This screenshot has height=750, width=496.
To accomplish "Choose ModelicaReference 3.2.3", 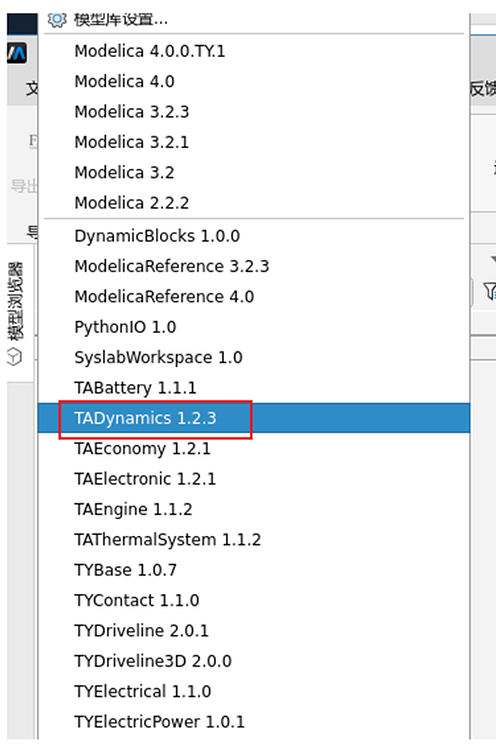I will tap(254, 266).
